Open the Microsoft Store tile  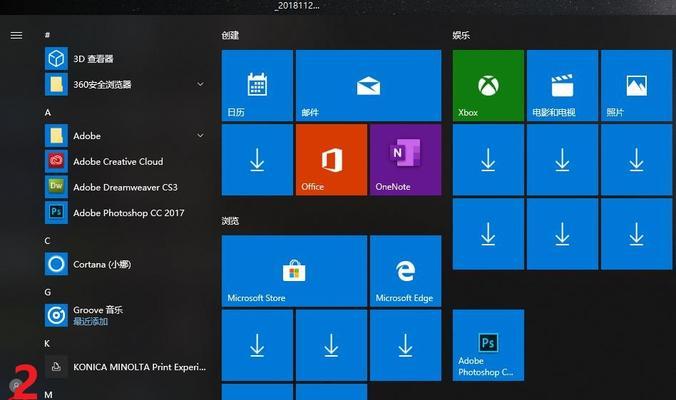[x=294, y=271]
